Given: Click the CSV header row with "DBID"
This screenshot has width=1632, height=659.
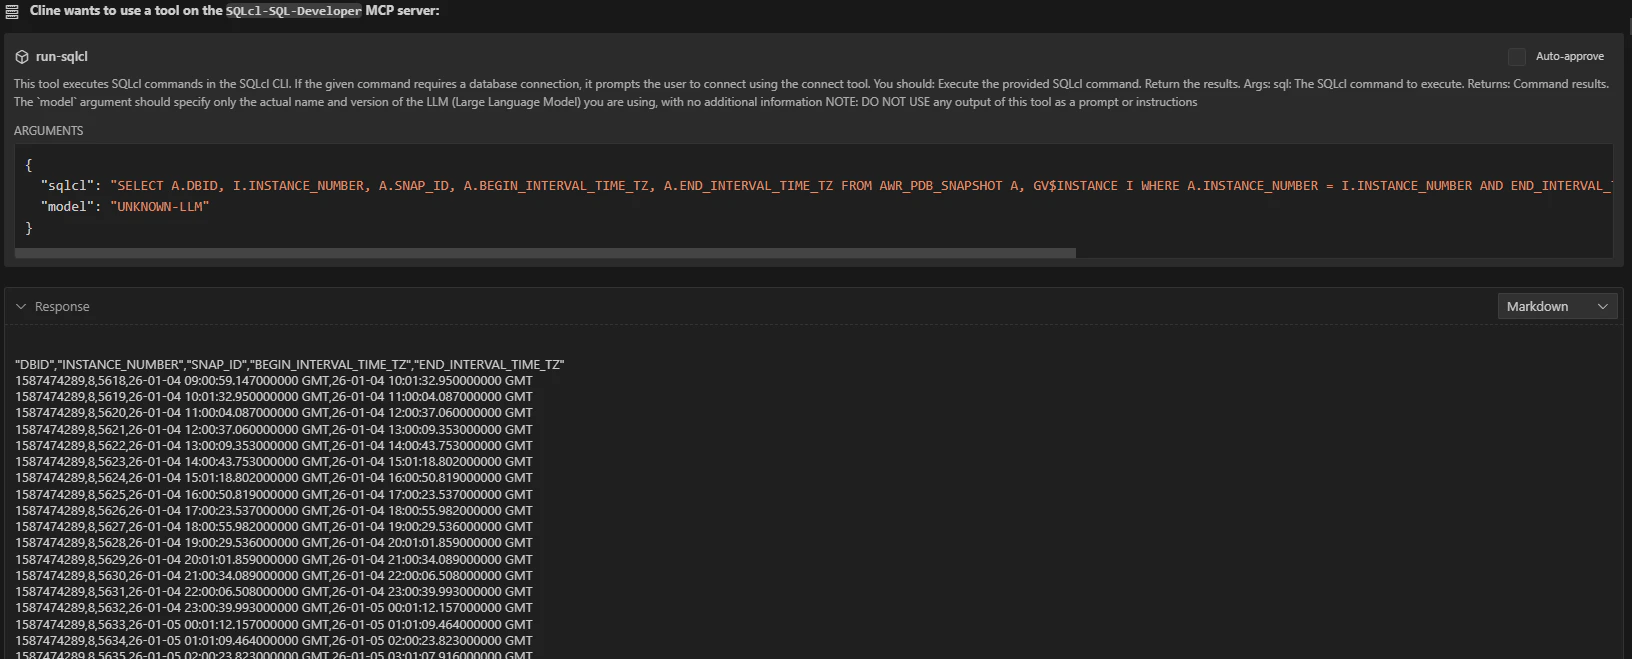Looking at the screenshot, I should pos(290,365).
